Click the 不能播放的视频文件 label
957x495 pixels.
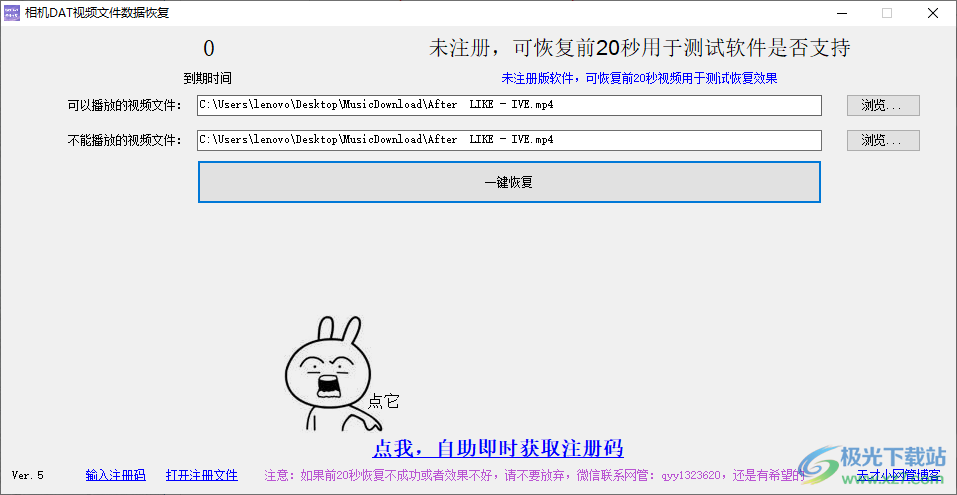coord(125,140)
